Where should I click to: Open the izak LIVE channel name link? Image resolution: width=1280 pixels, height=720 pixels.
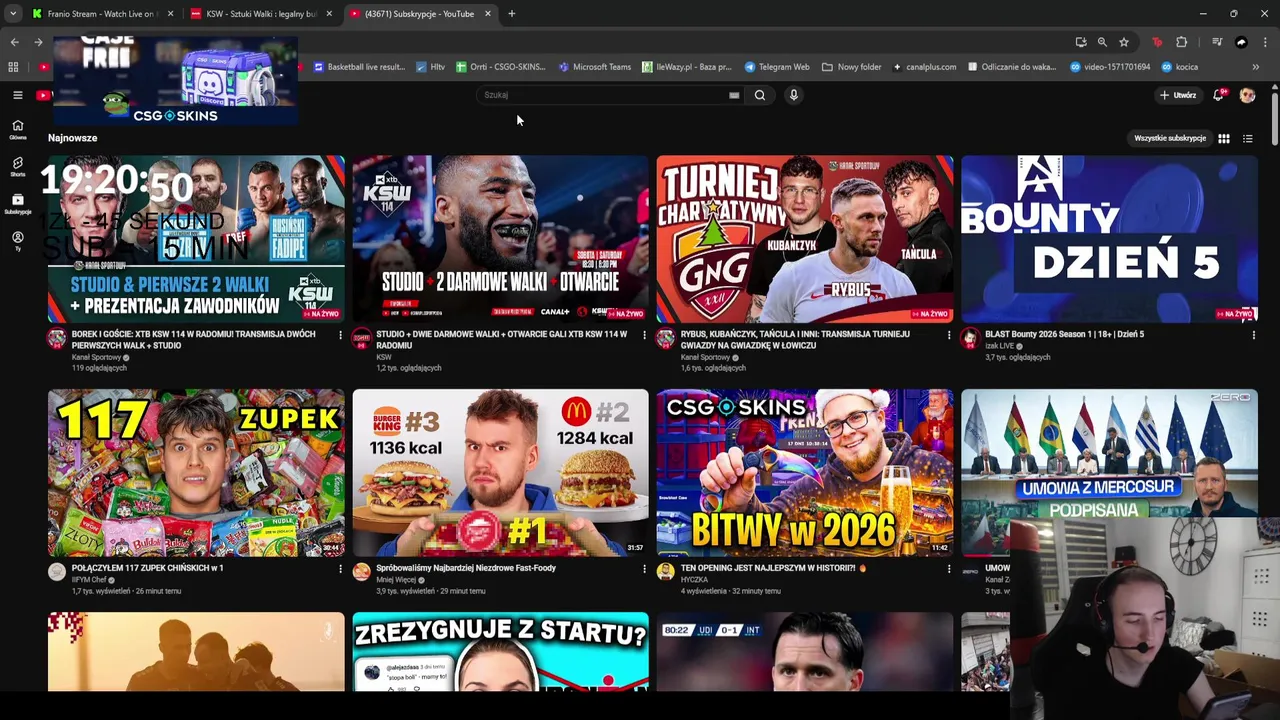[1001, 346]
